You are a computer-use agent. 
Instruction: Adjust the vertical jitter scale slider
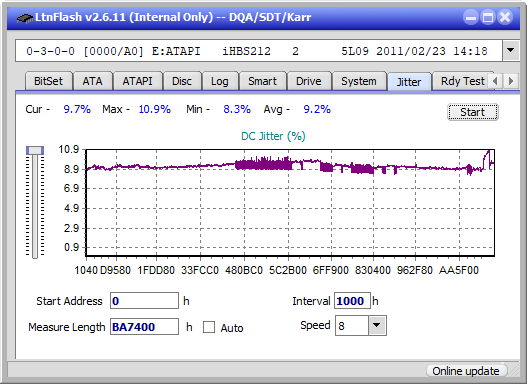point(35,151)
